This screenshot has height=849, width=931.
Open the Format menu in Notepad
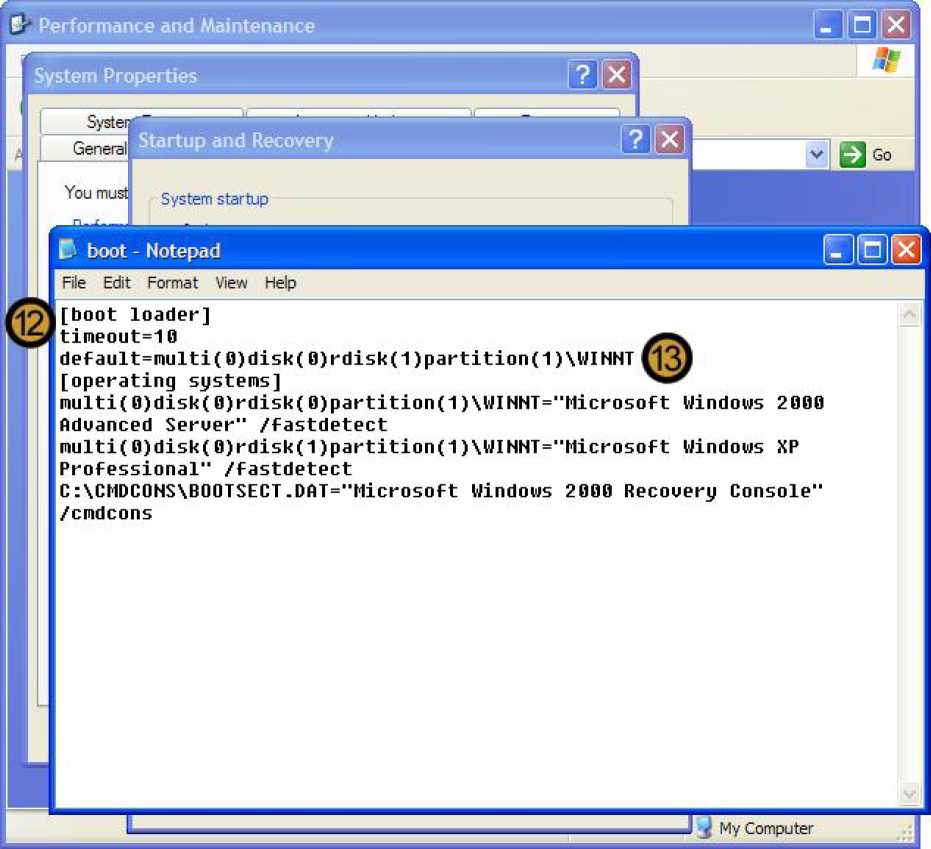pyautogui.click(x=172, y=283)
